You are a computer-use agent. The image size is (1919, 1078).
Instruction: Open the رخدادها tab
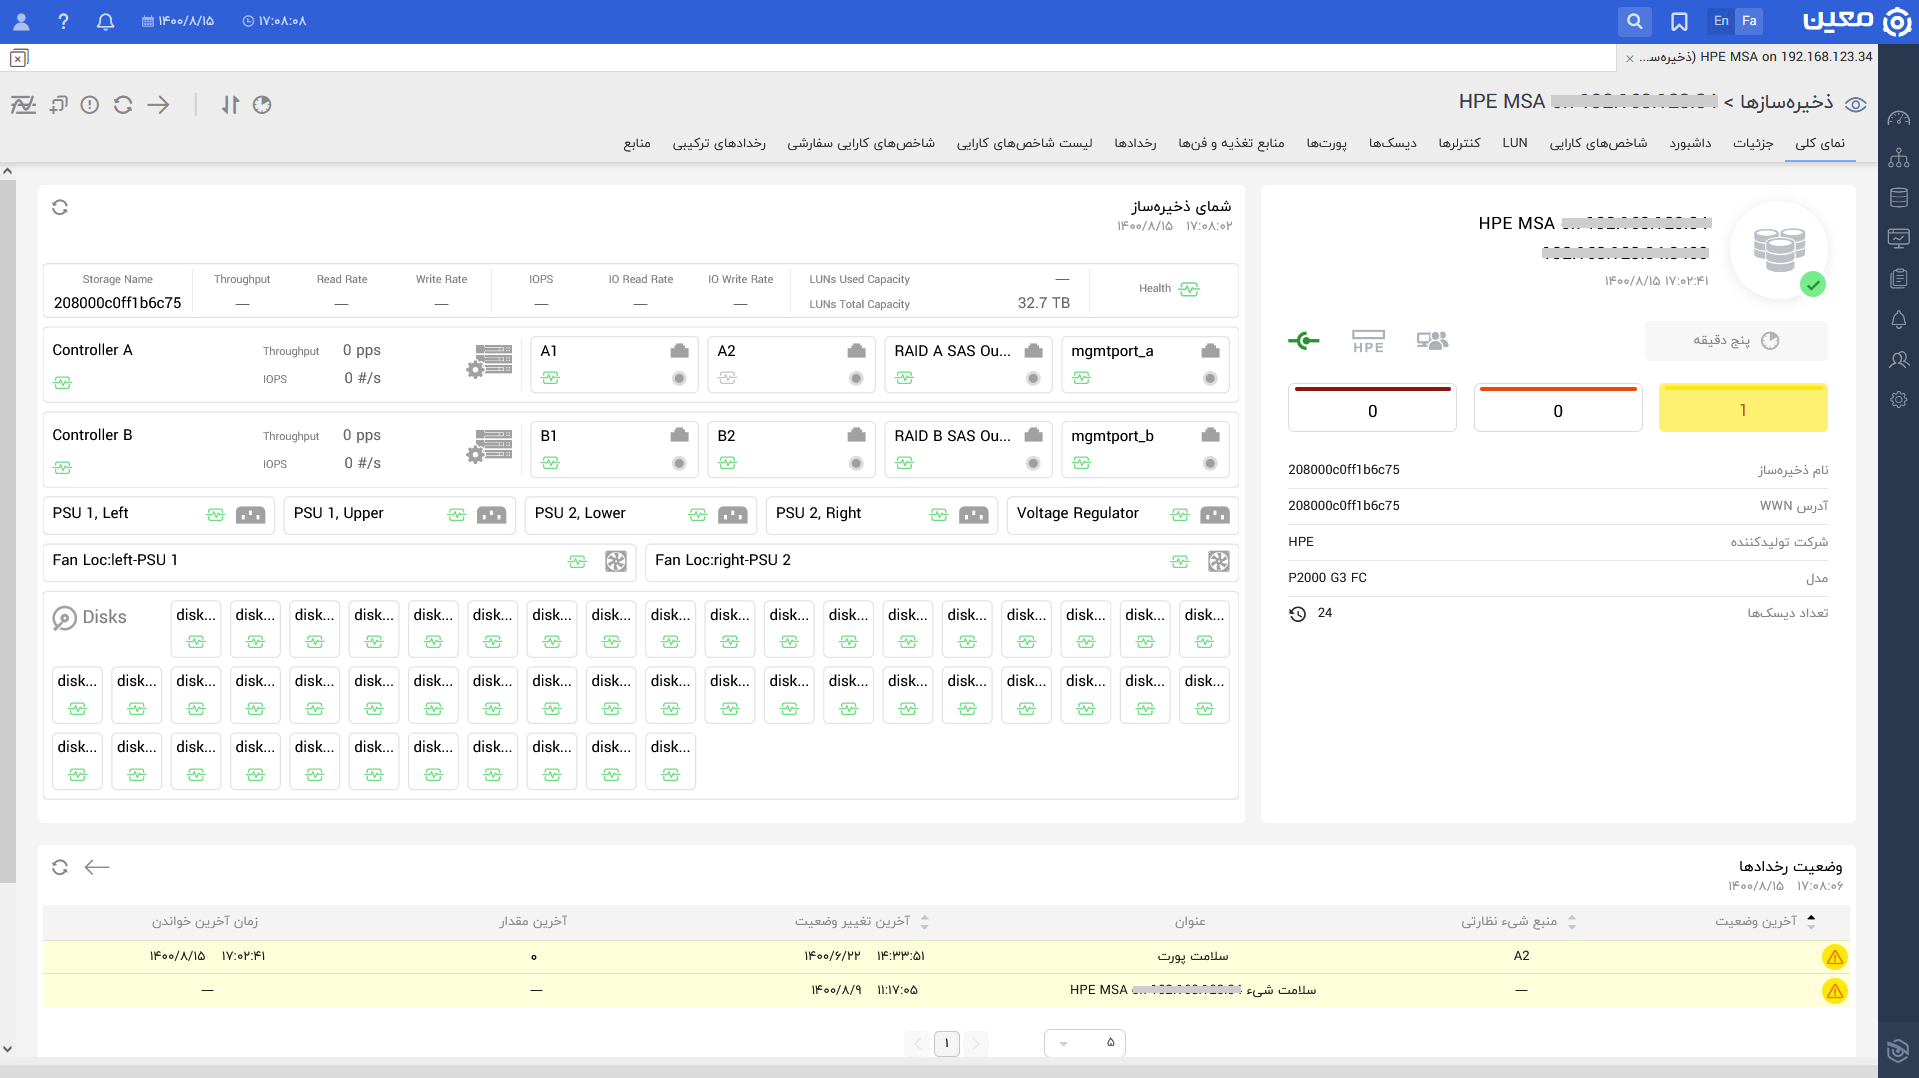click(1135, 143)
